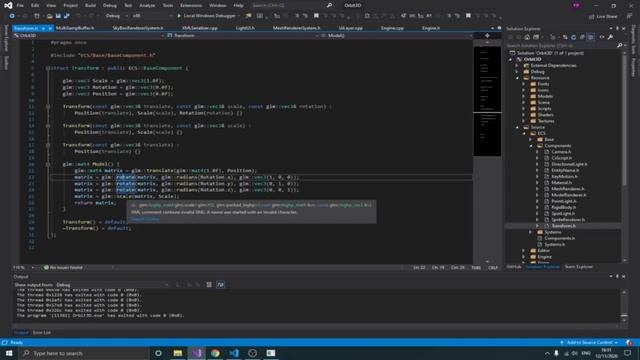Viewport: 640px width, 360px height.
Task: Open the Debug menu
Action: click(109, 6)
